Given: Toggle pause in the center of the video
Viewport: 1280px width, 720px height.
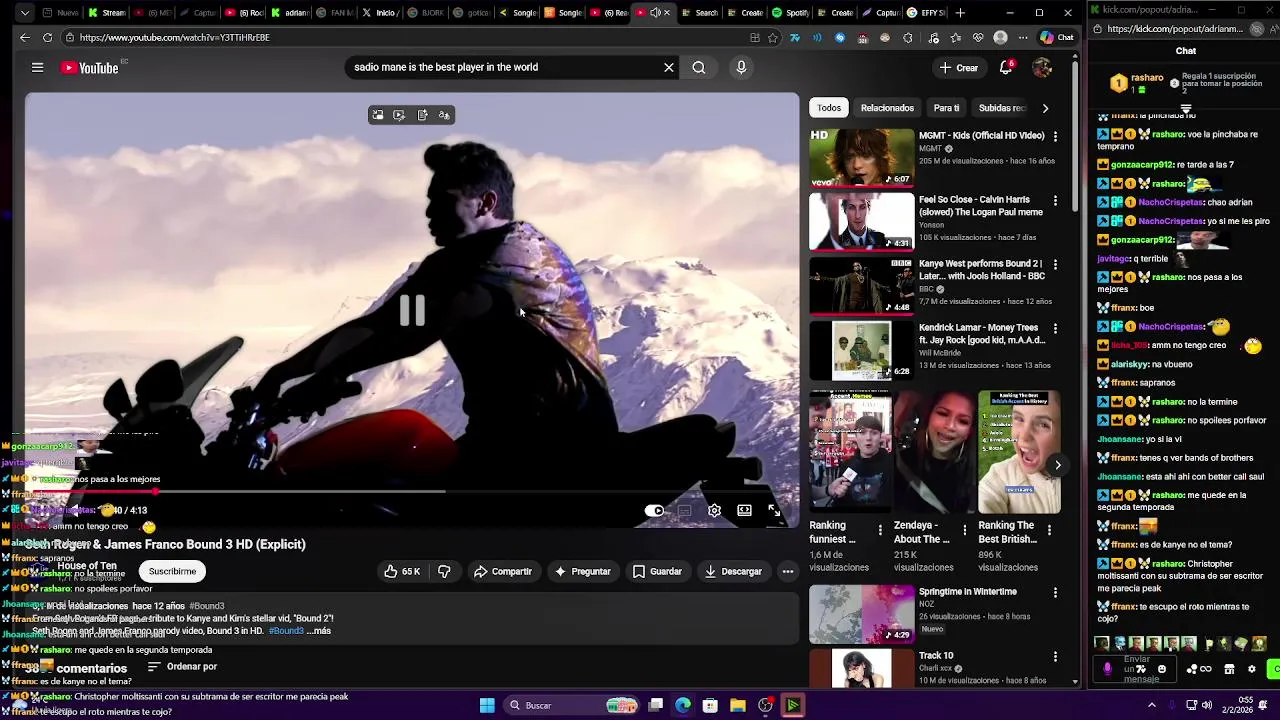Looking at the screenshot, I should pyautogui.click(x=412, y=311).
